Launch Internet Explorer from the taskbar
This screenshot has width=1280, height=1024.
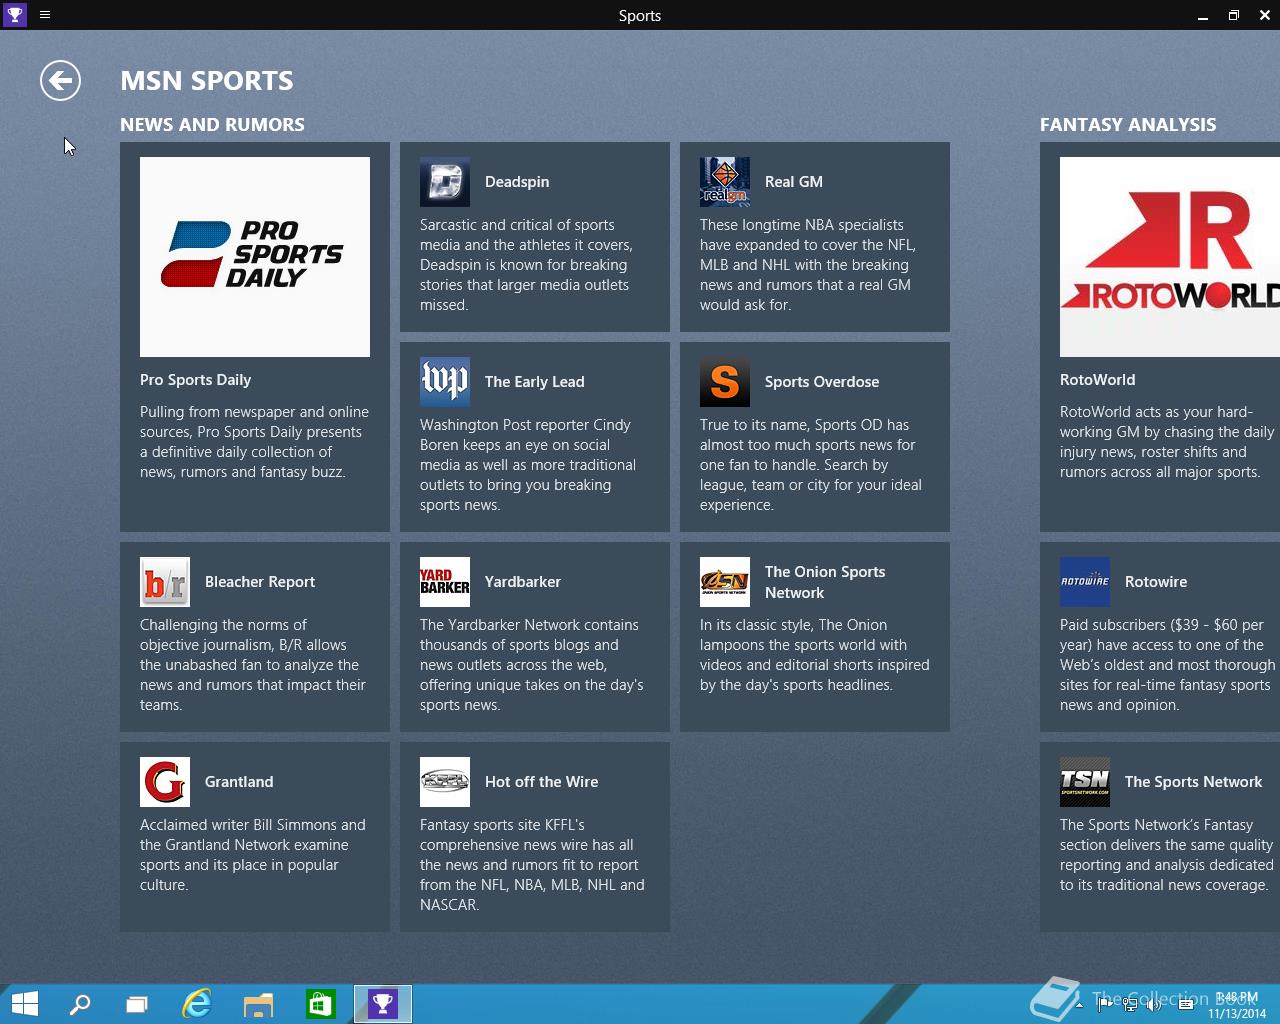click(x=197, y=1004)
